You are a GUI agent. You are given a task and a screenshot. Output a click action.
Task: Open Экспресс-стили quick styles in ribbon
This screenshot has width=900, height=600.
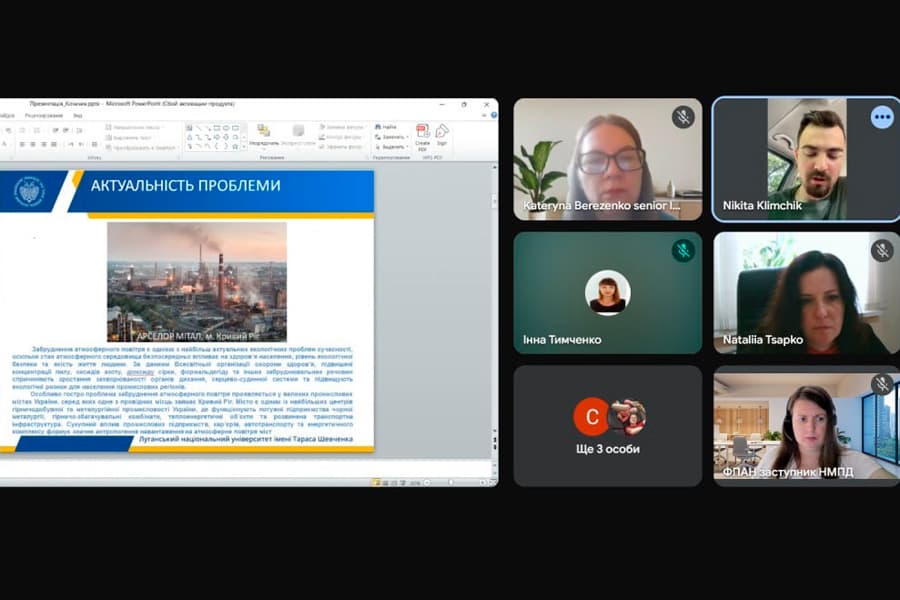pyautogui.click(x=298, y=134)
